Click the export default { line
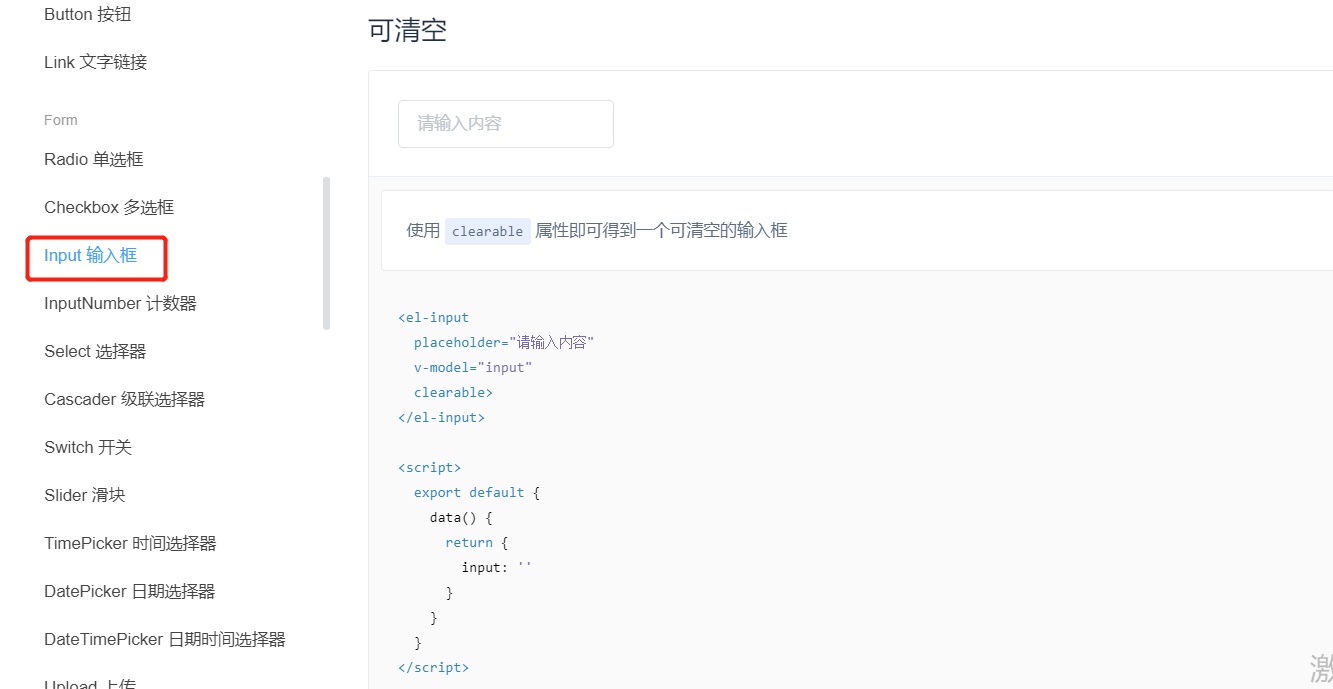 (477, 492)
